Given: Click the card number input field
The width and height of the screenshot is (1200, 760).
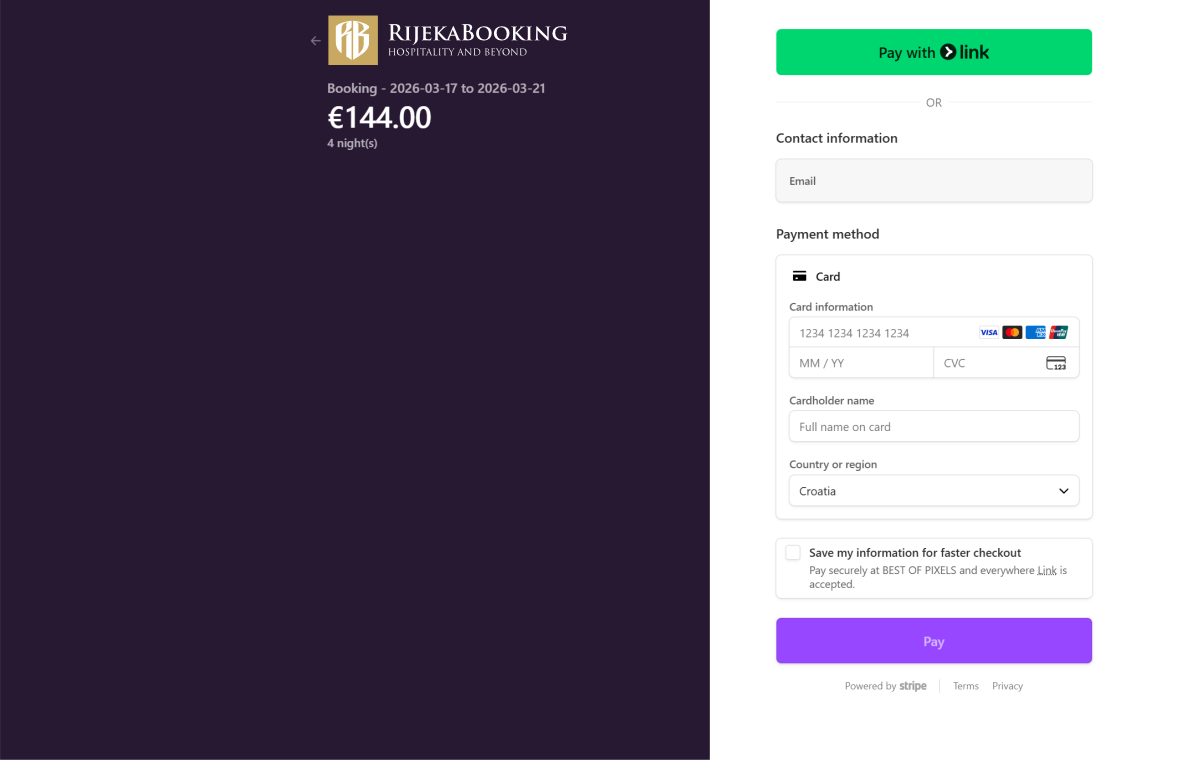Looking at the screenshot, I should click(880, 333).
